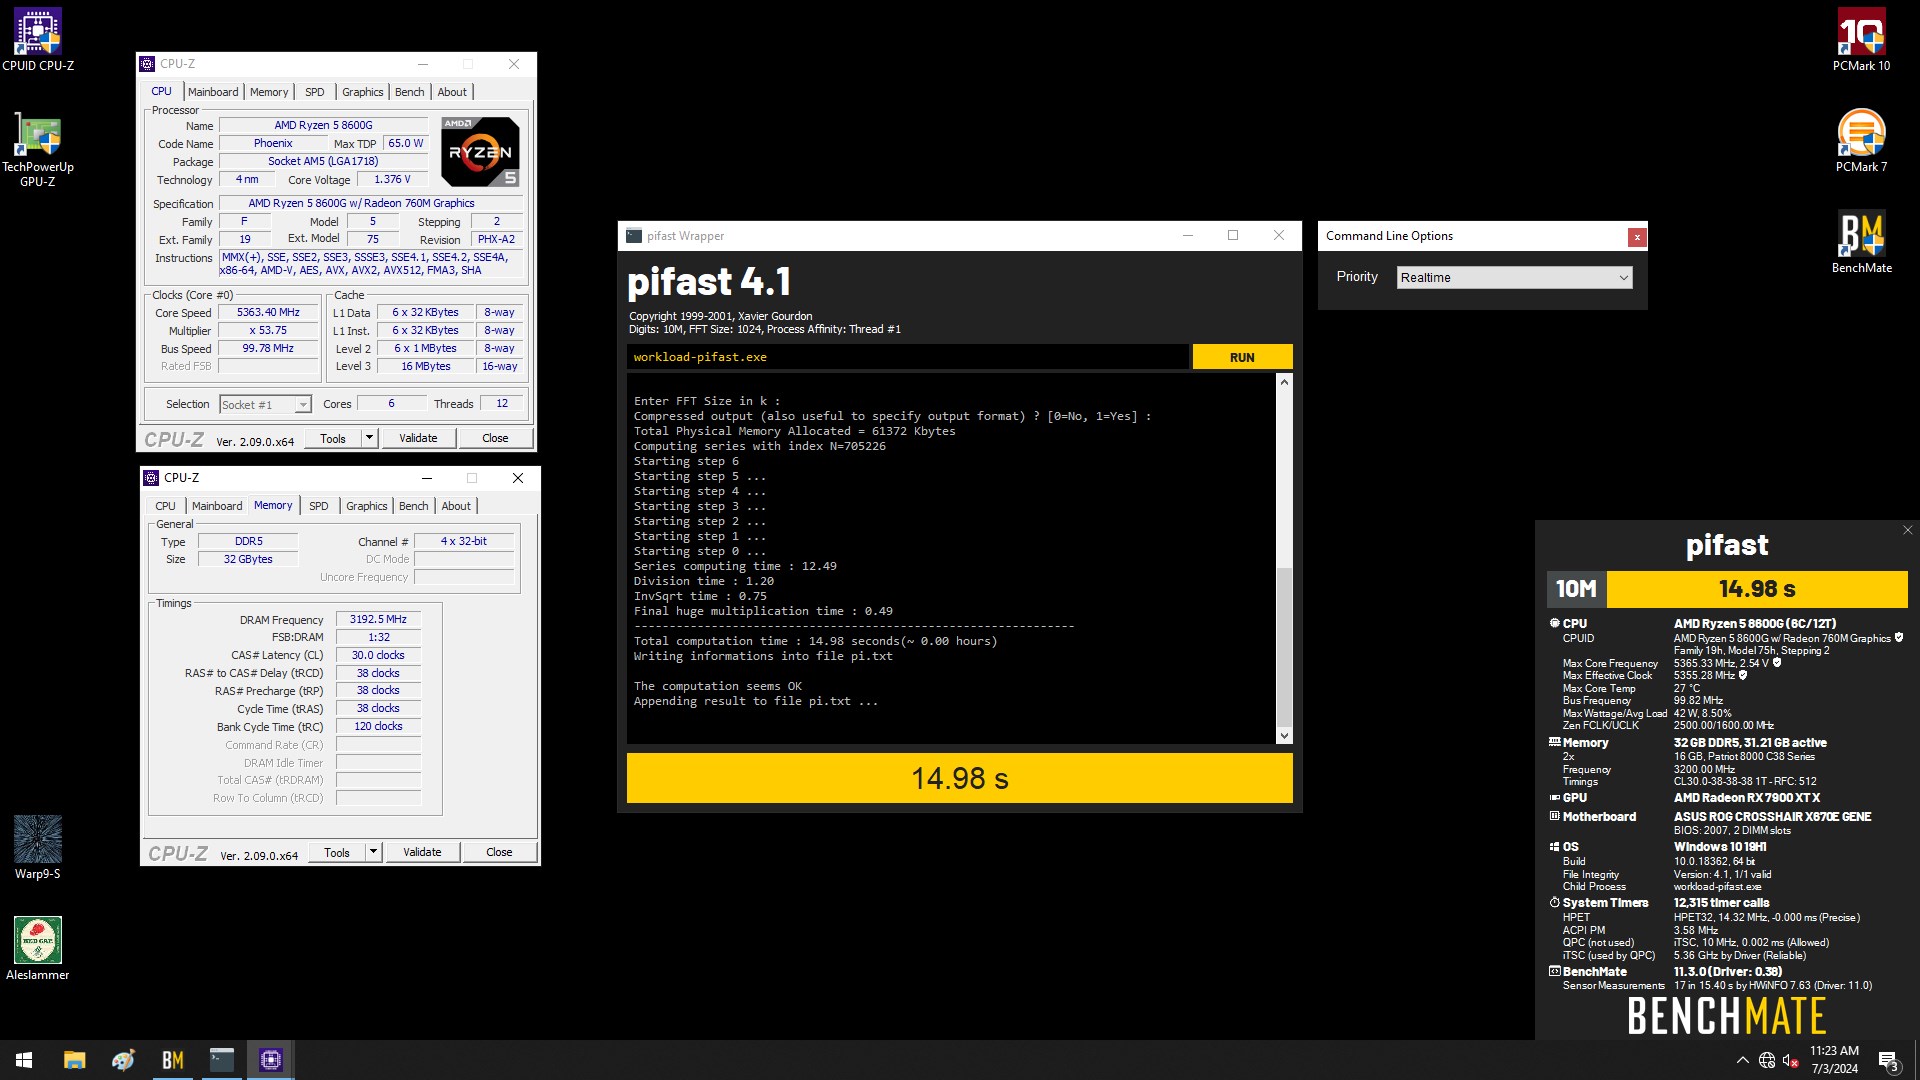Click the yellow 14.98 s result bar
The image size is (1920, 1080).
pyautogui.click(x=959, y=778)
